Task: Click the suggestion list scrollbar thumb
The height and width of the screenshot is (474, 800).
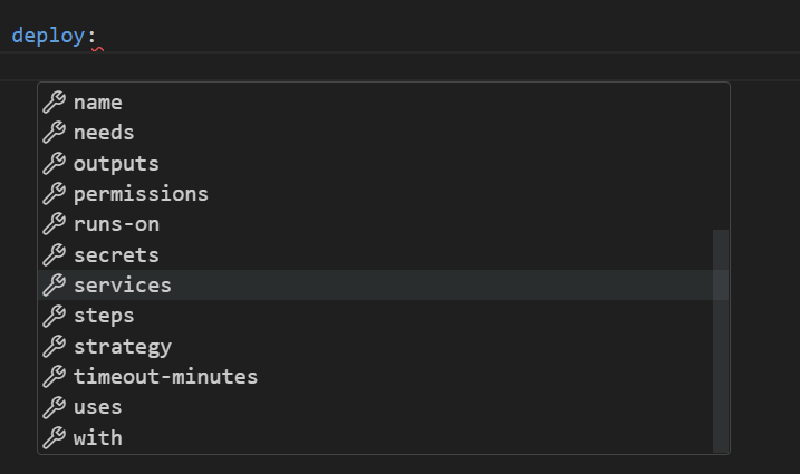Action: pos(721,340)
